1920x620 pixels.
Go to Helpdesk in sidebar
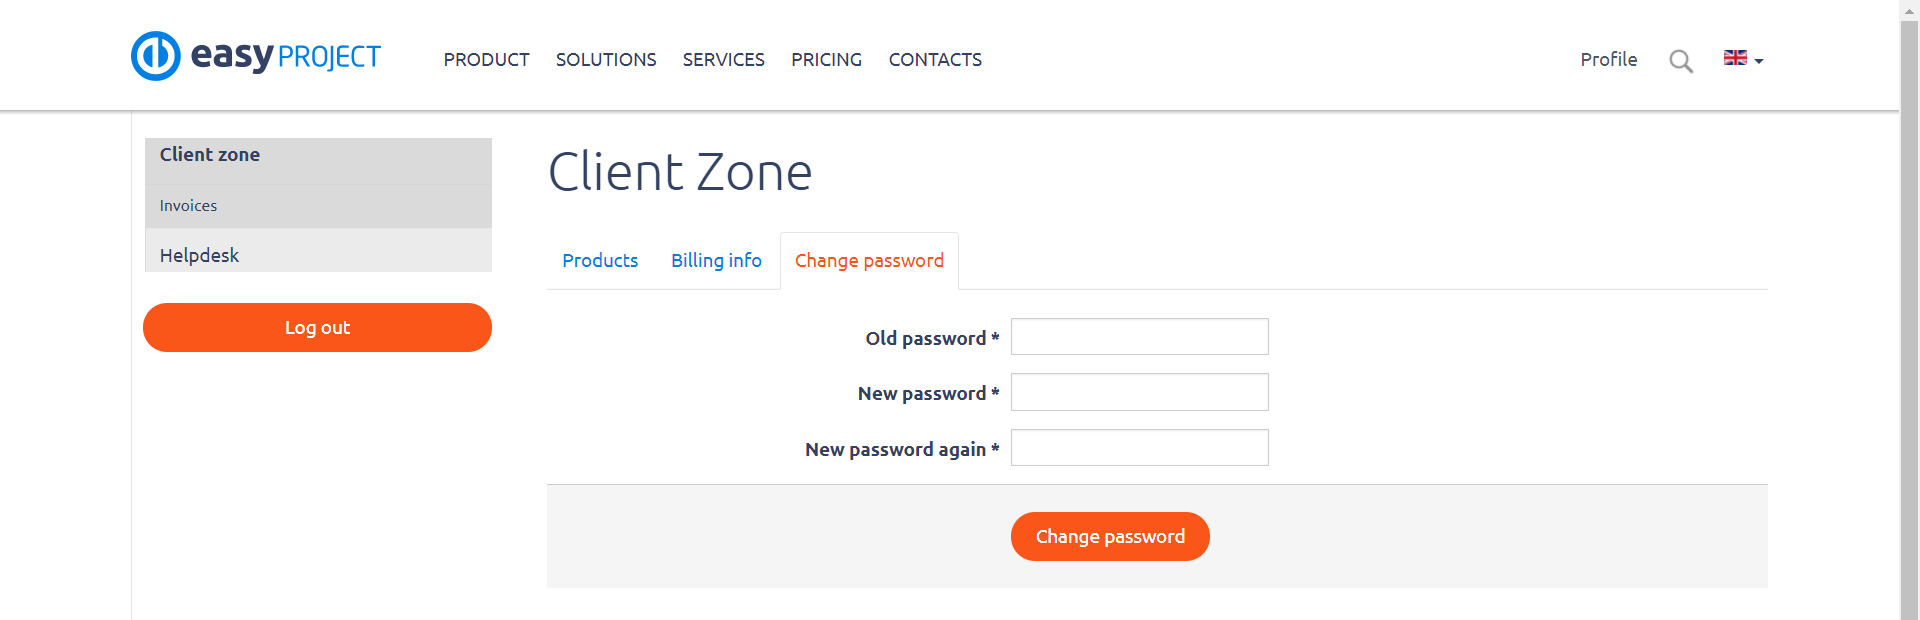pyautogui.click(x=199, y=255)
